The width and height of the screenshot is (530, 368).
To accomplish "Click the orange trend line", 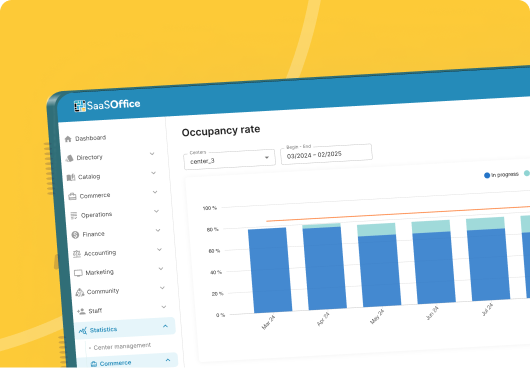I will pyautogui.click(x=398, y=213).
